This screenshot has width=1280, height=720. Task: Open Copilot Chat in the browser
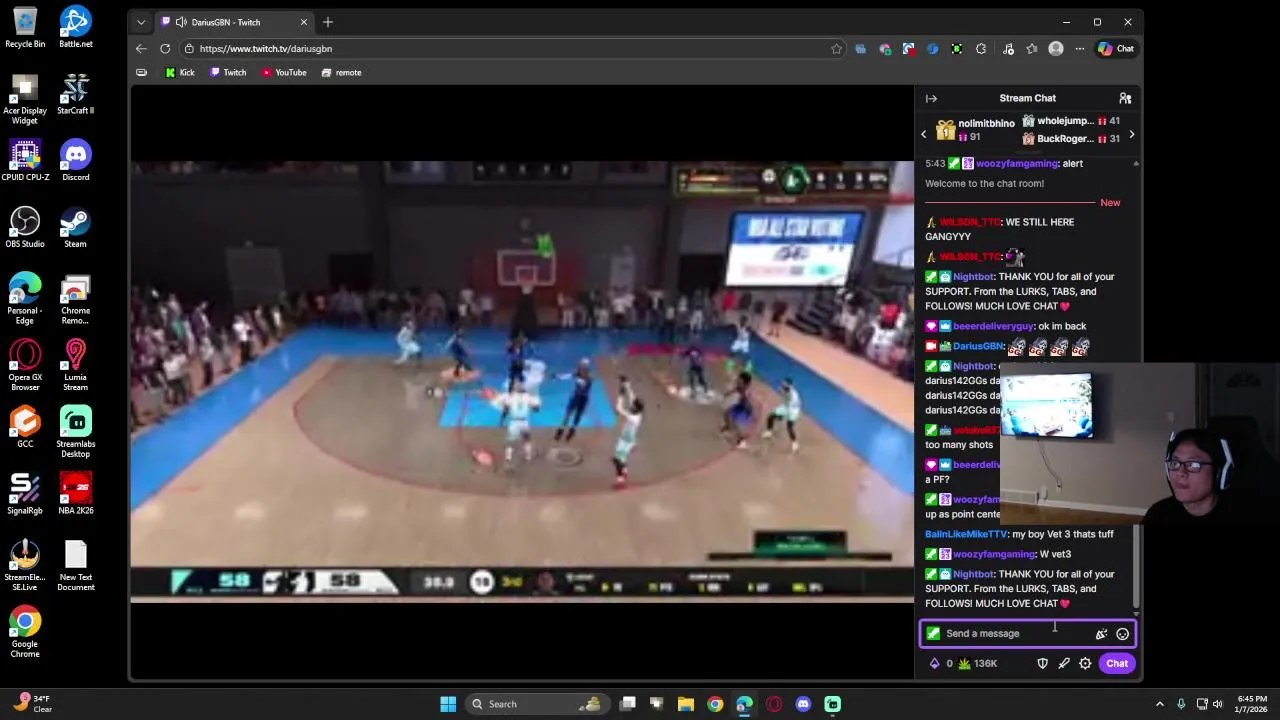click(1116, 48)
